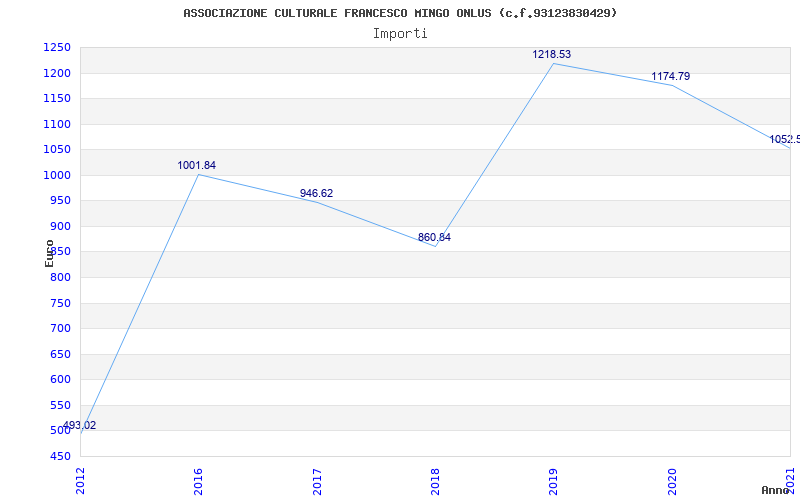Click the x-axis year 2017

317,481
